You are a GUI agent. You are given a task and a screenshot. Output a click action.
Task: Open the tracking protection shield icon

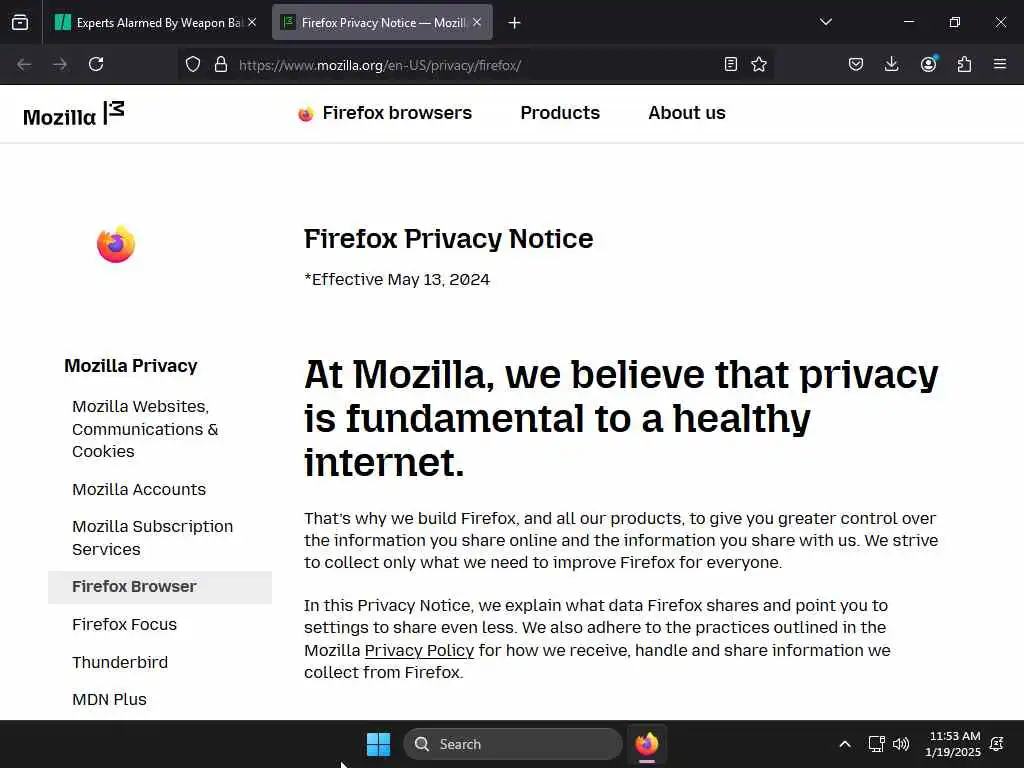193,64
